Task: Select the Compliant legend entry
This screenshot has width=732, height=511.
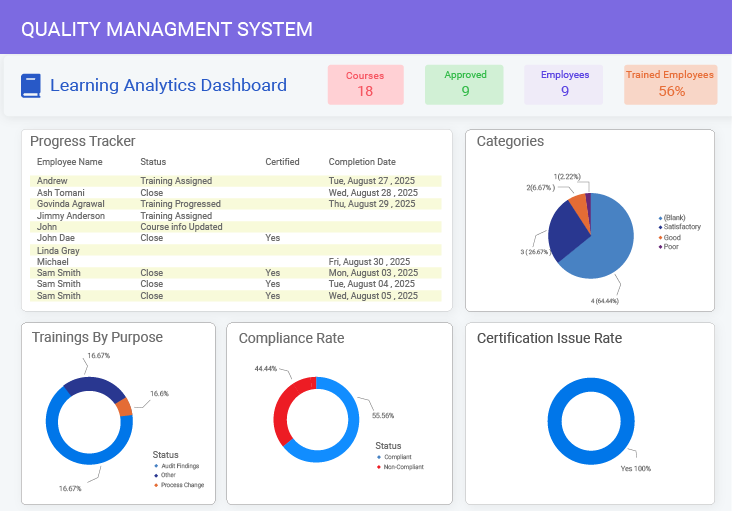Action: click(394, 457)
